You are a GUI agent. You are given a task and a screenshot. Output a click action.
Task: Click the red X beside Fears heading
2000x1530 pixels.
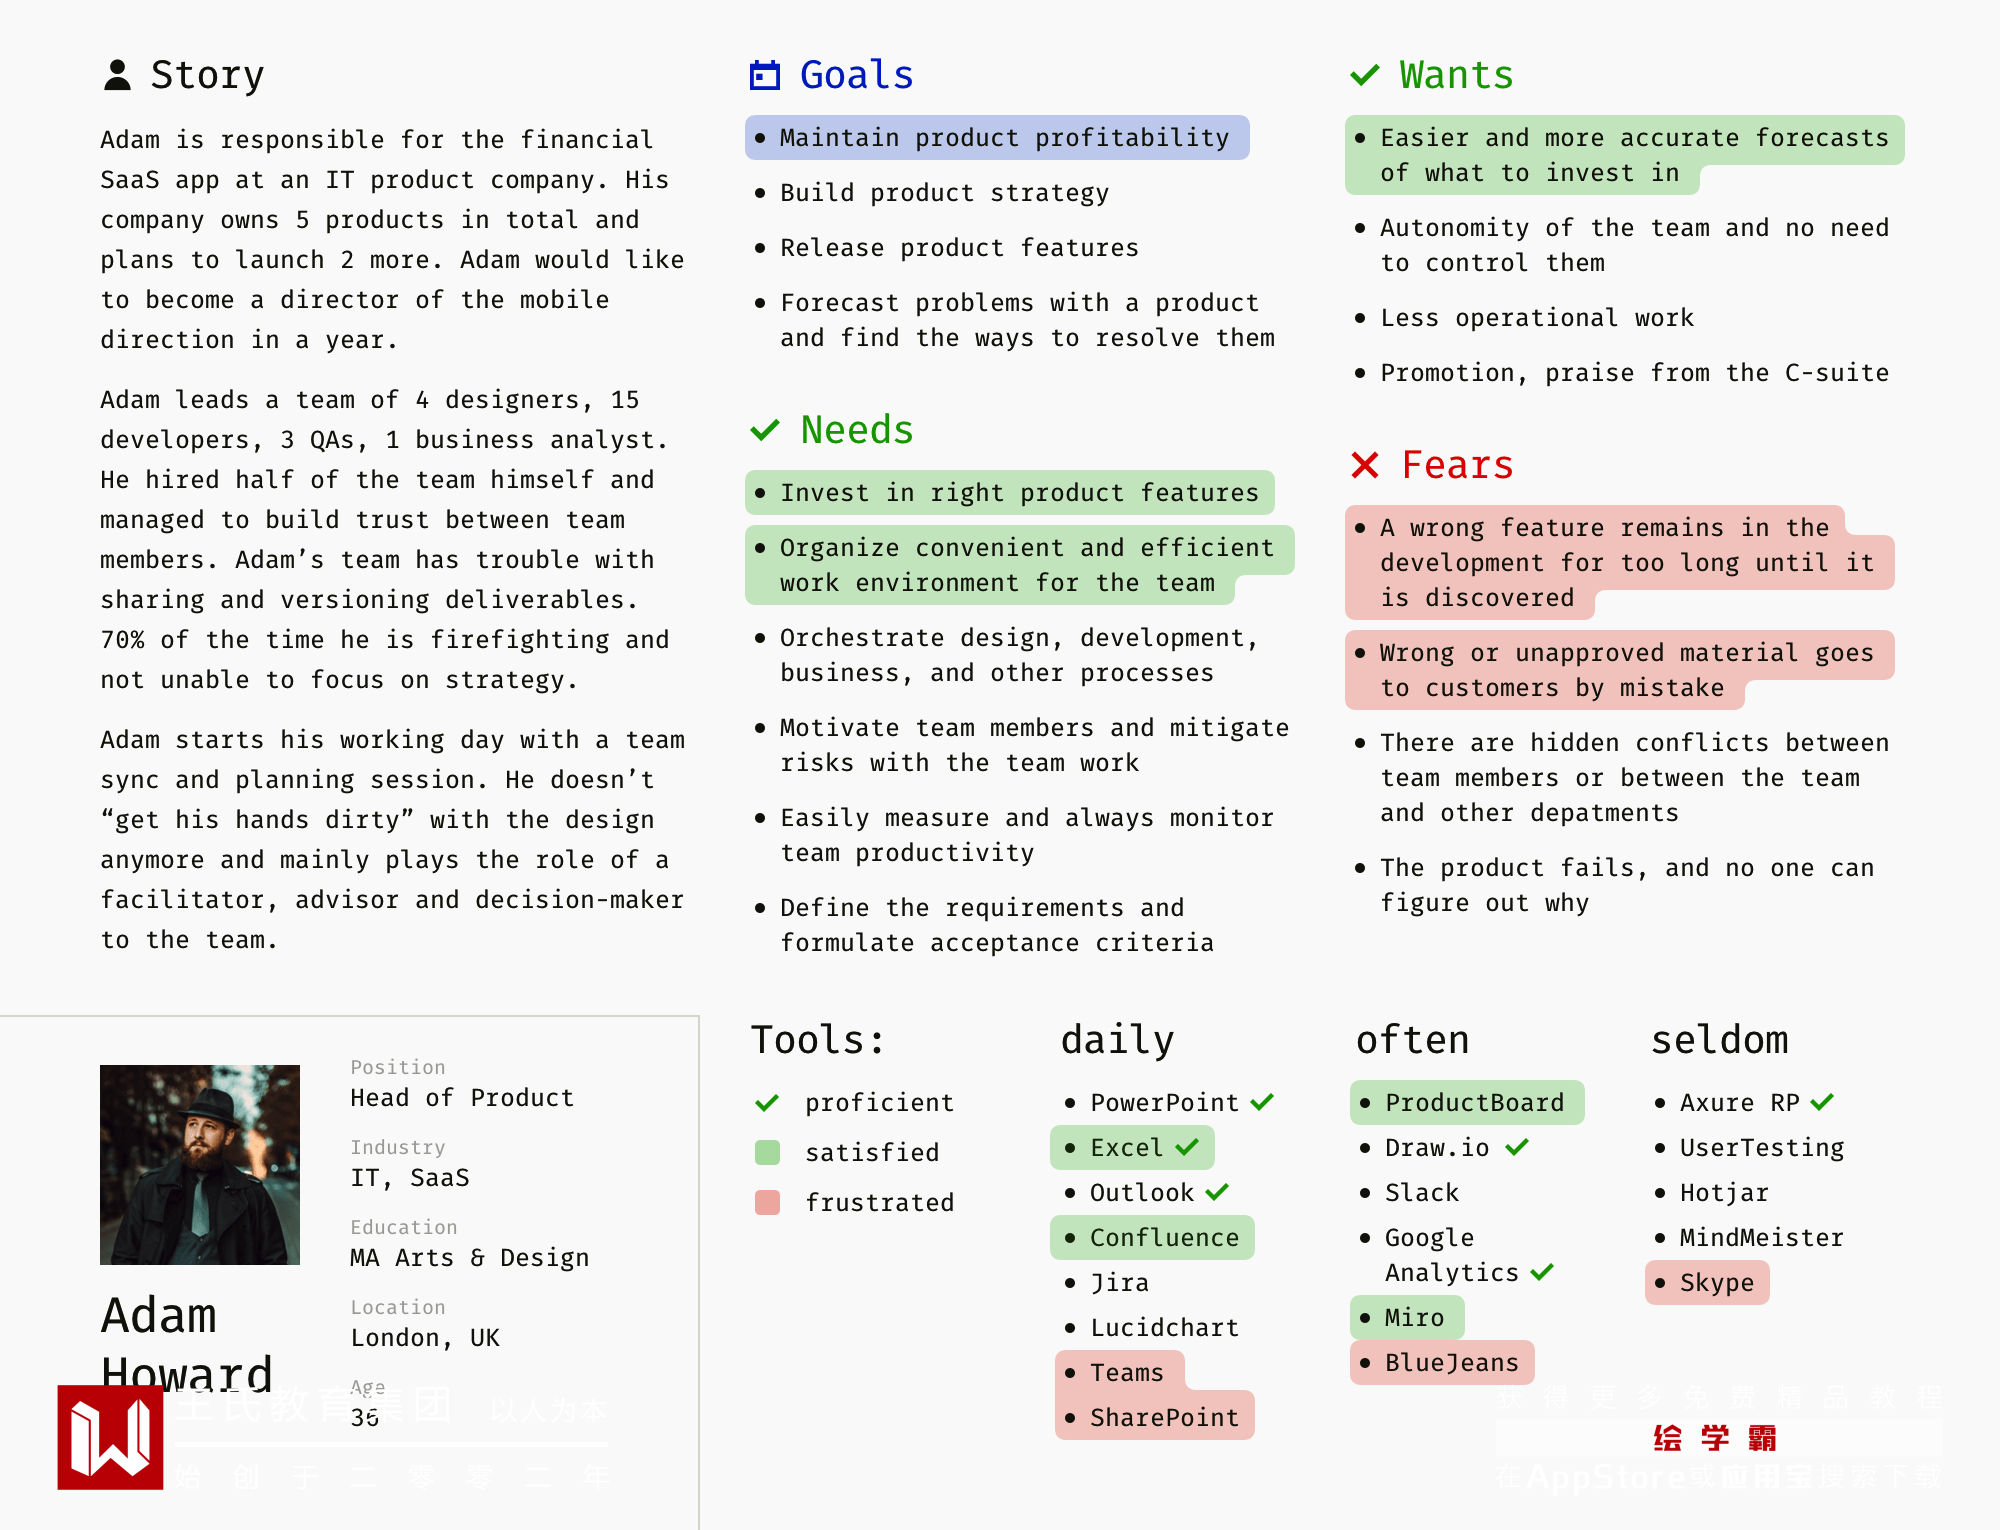[x=1365, y=465]
